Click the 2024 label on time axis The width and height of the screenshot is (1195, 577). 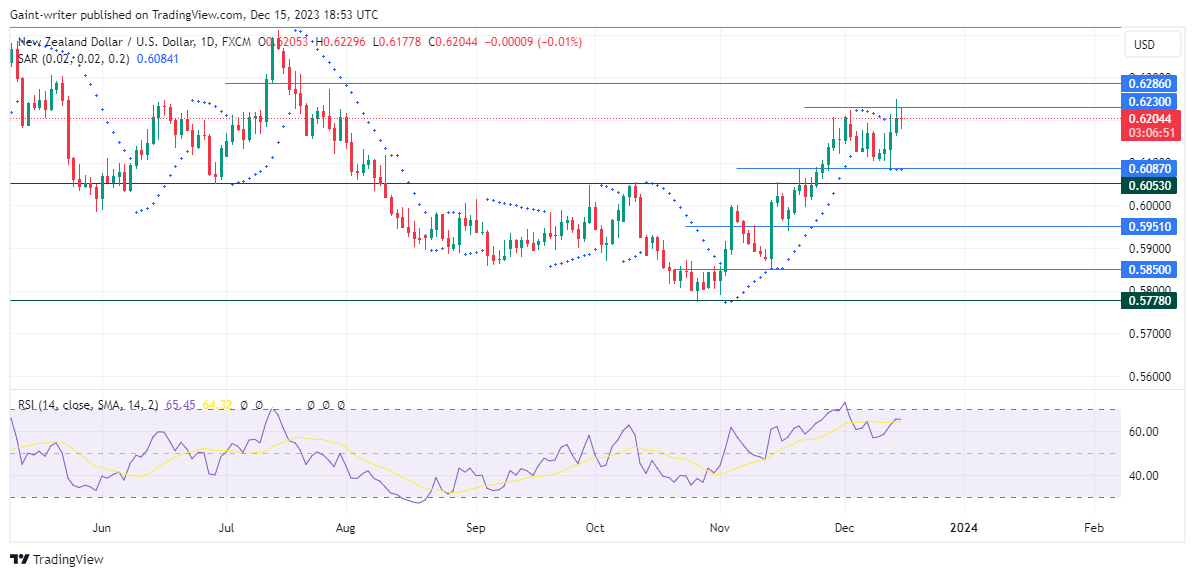(963, 527)
